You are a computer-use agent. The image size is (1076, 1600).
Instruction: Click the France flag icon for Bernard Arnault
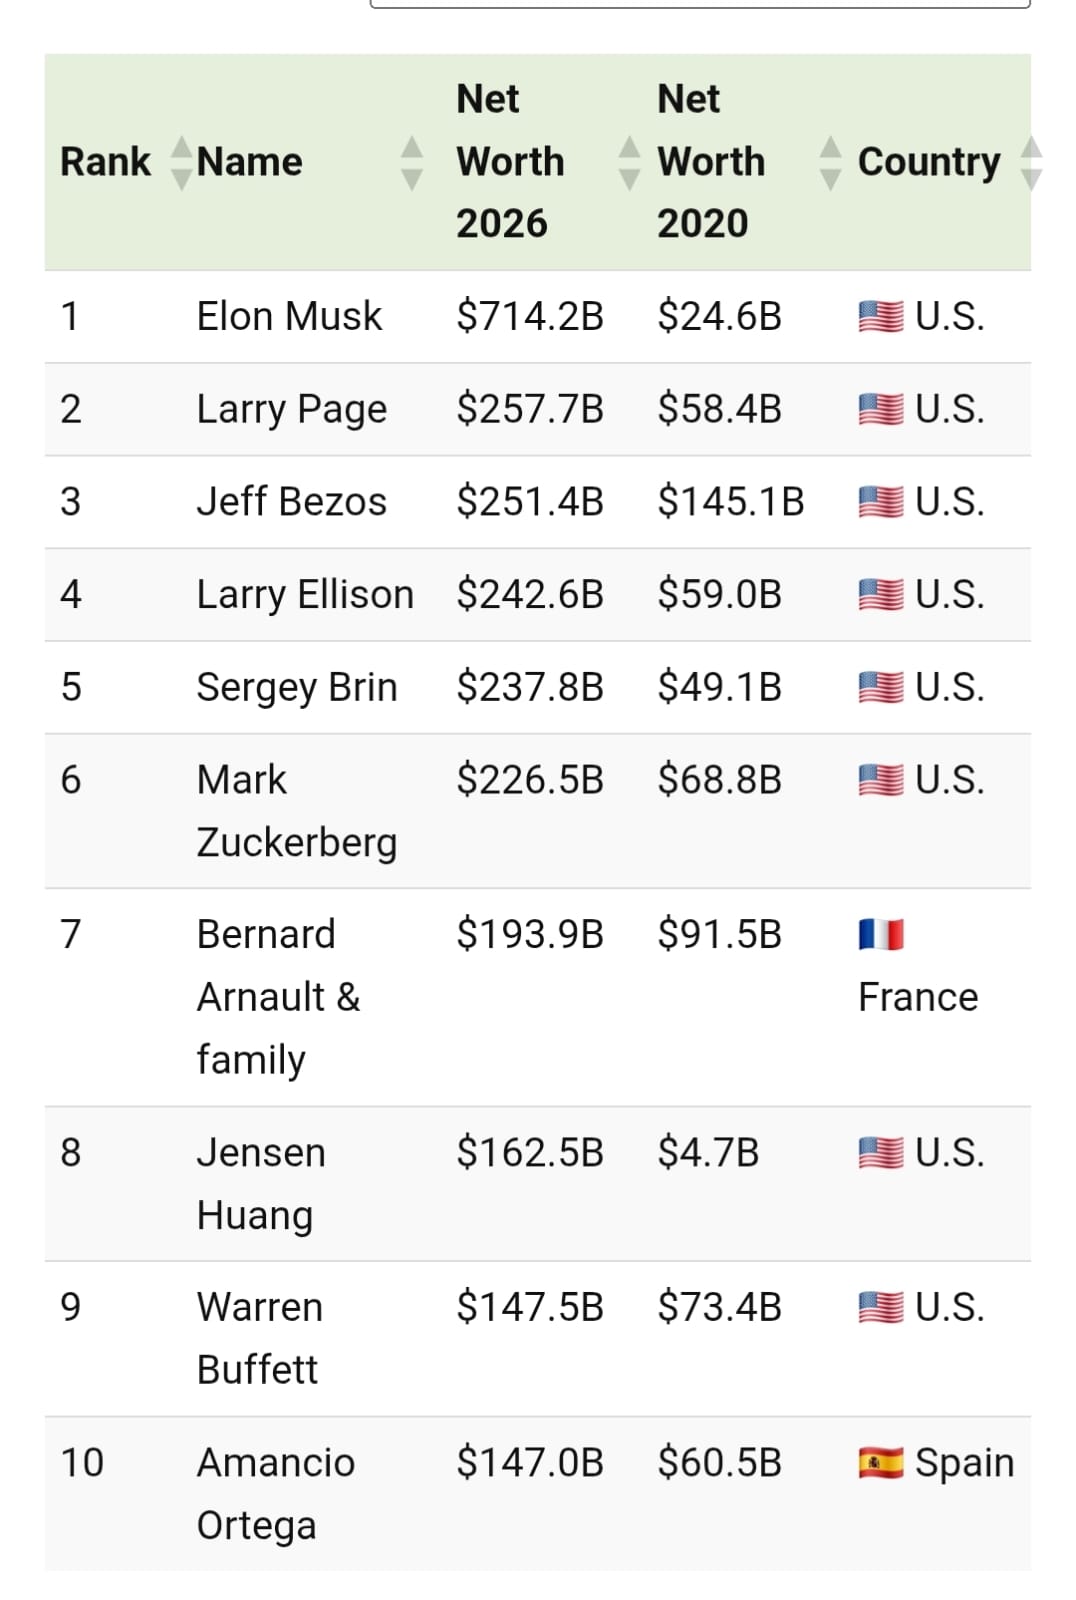tap(881, 934)
